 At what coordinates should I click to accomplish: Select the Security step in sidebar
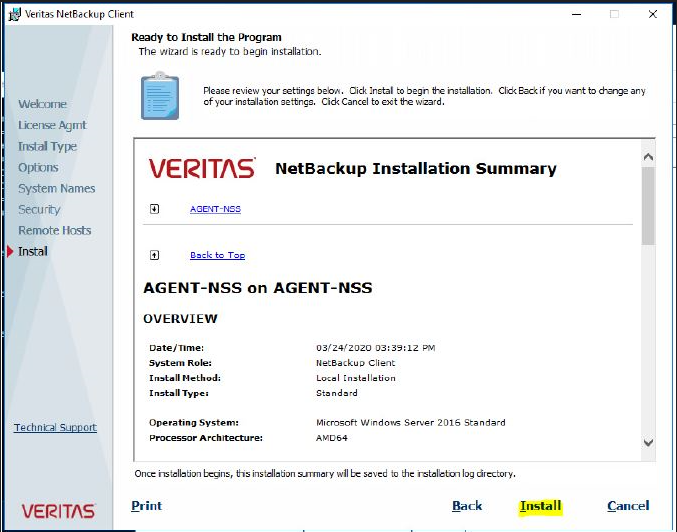point(39,209)
